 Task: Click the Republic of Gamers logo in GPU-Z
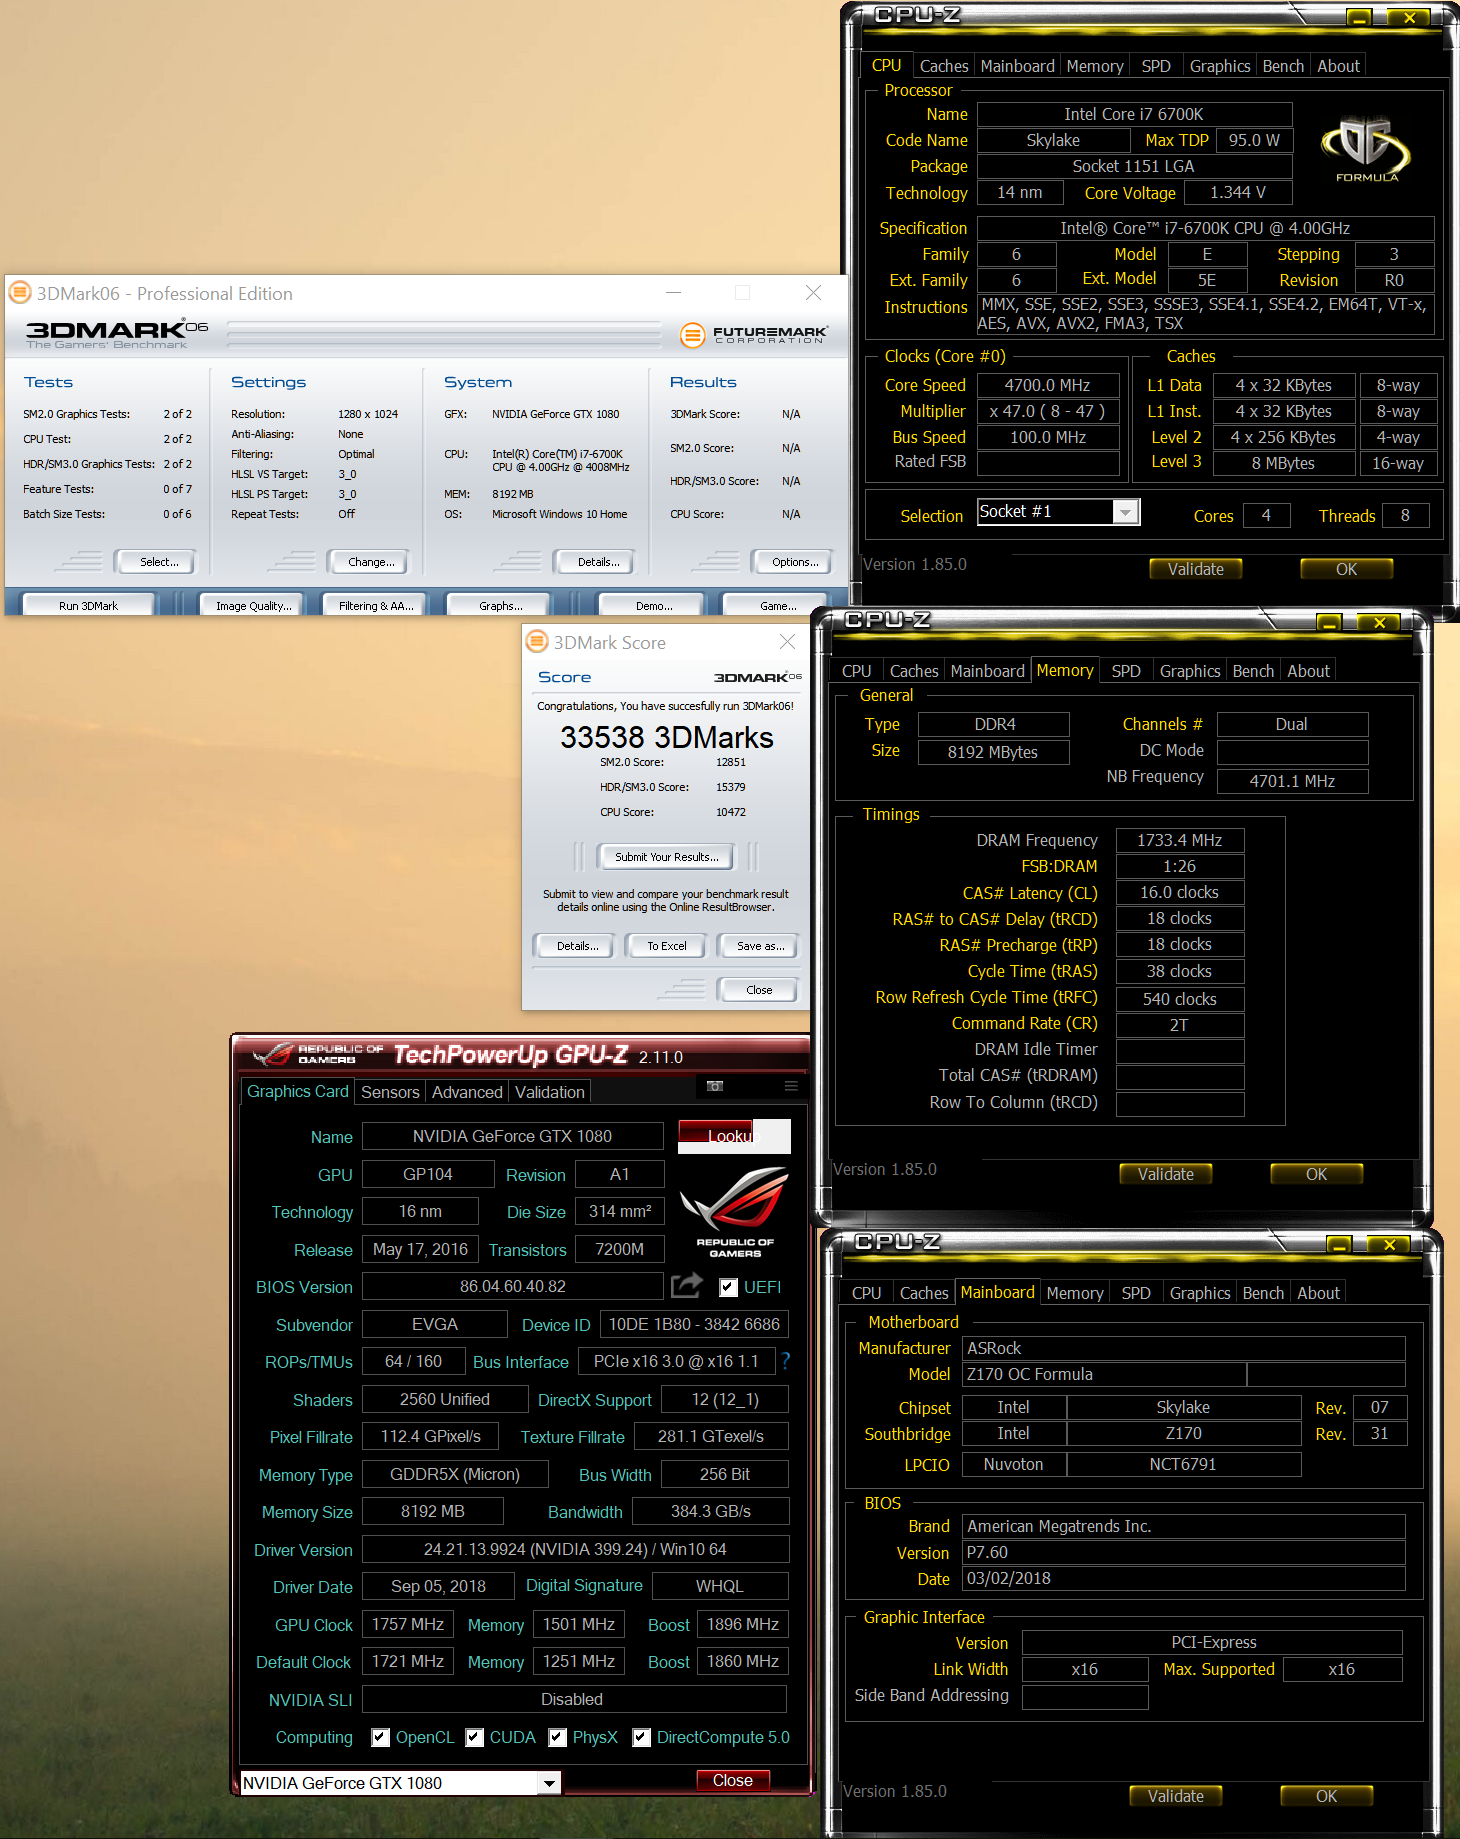(735, 1212)
